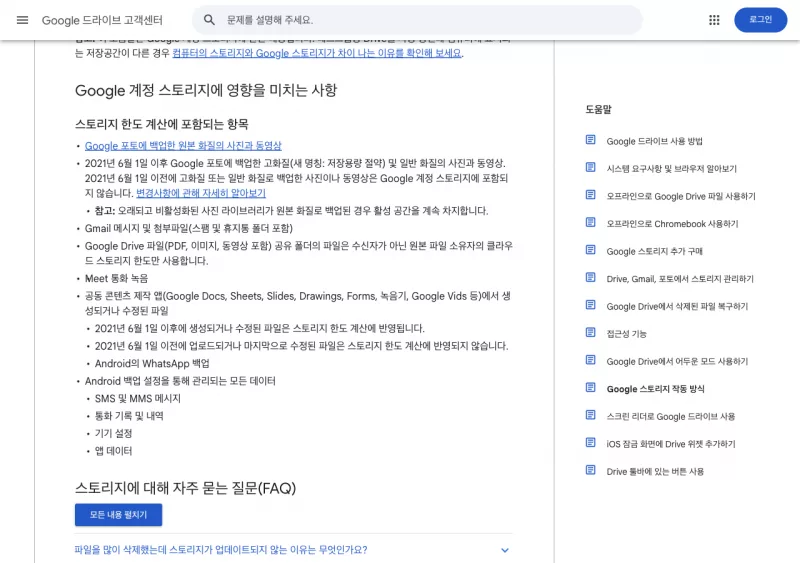
Task: Open 오프라인으로 Google Drive 파일 사용하기 article
Action: 681,197
